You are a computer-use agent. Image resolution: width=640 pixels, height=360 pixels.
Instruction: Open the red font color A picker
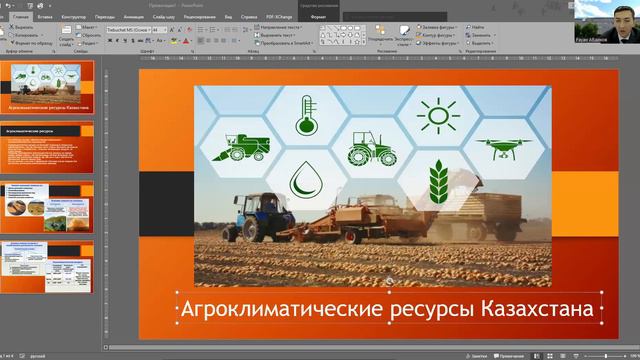coord(186,41)
